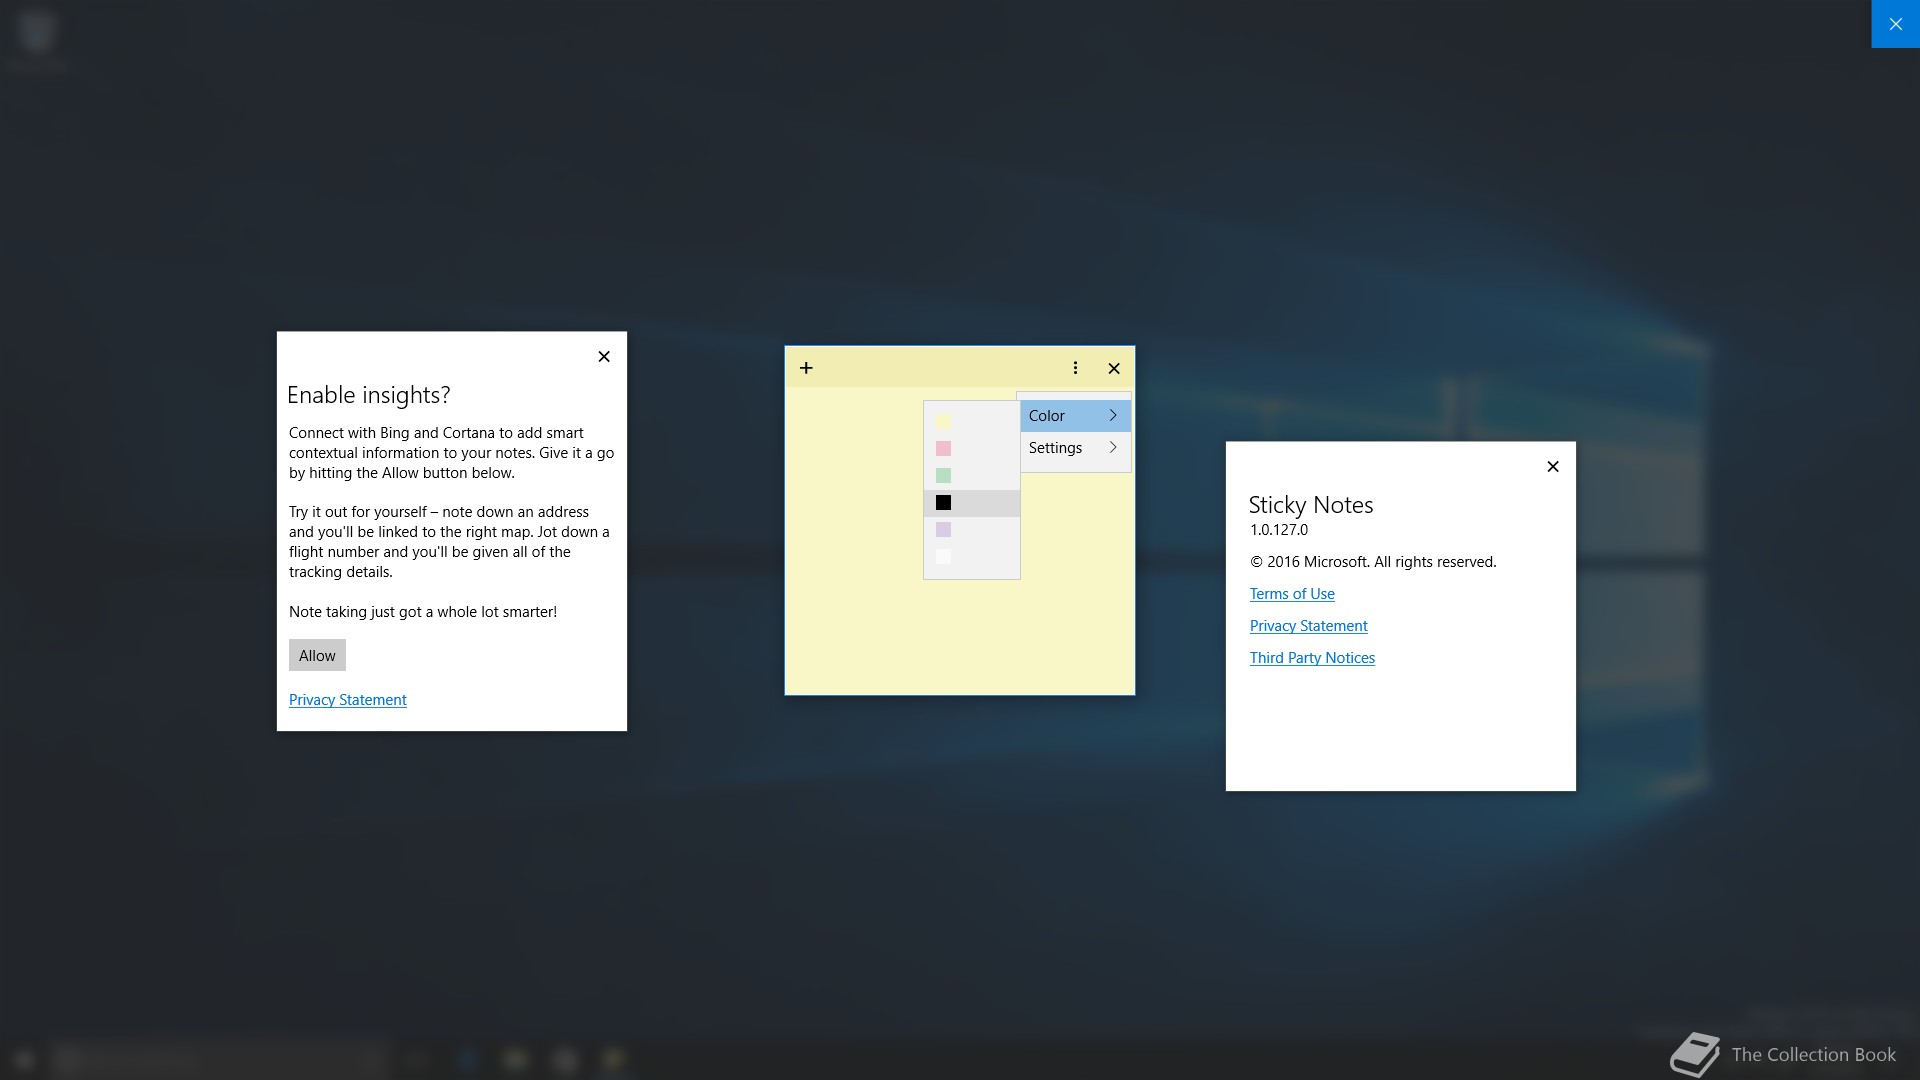The height and width of the screenshot is (1080, 1920).
Task: Pick the black highlighted color swatch
Action: (x=943, y=502)
